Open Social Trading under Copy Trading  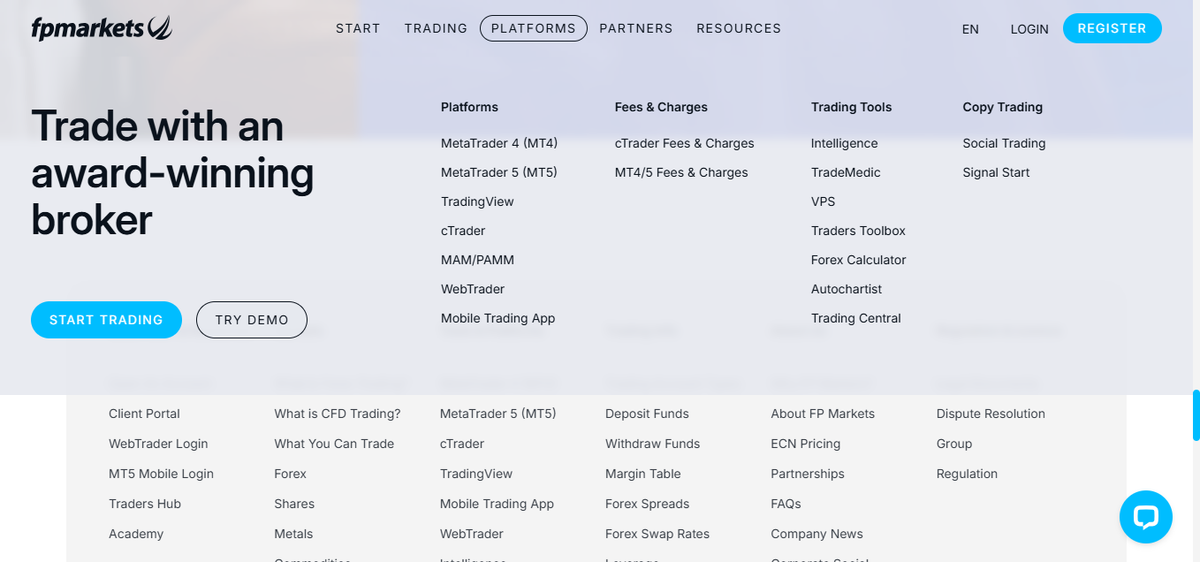(x=1004, y=143)
